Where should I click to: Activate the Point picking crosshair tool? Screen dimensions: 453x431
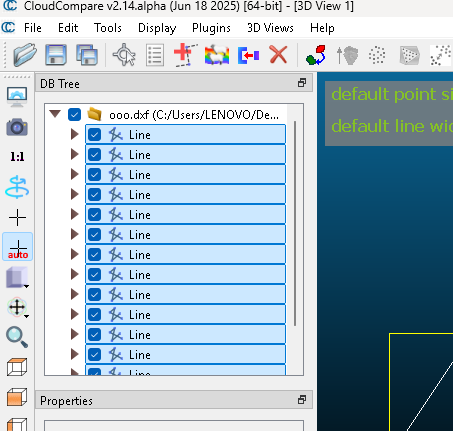point(124,54)
